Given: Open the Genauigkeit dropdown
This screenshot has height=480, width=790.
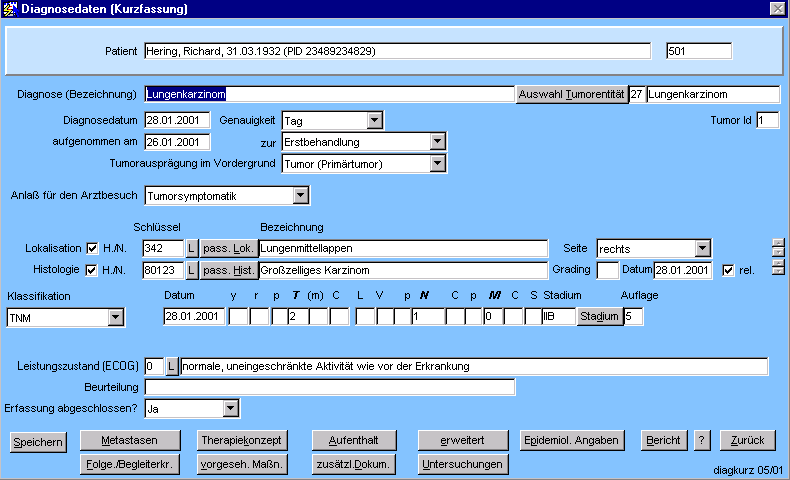Looking at the screenshot, I should (374, 121).
